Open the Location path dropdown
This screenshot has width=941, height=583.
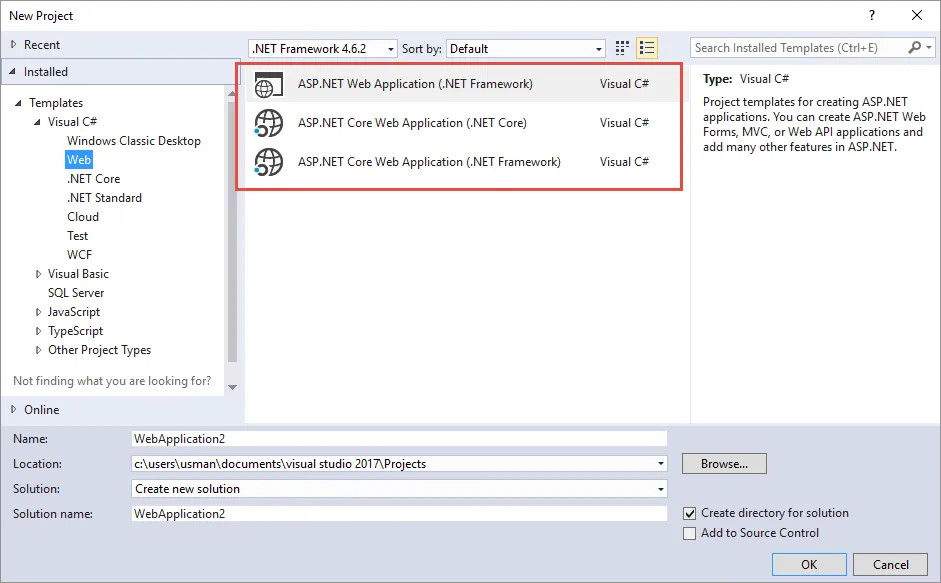(x=661, y=464)
